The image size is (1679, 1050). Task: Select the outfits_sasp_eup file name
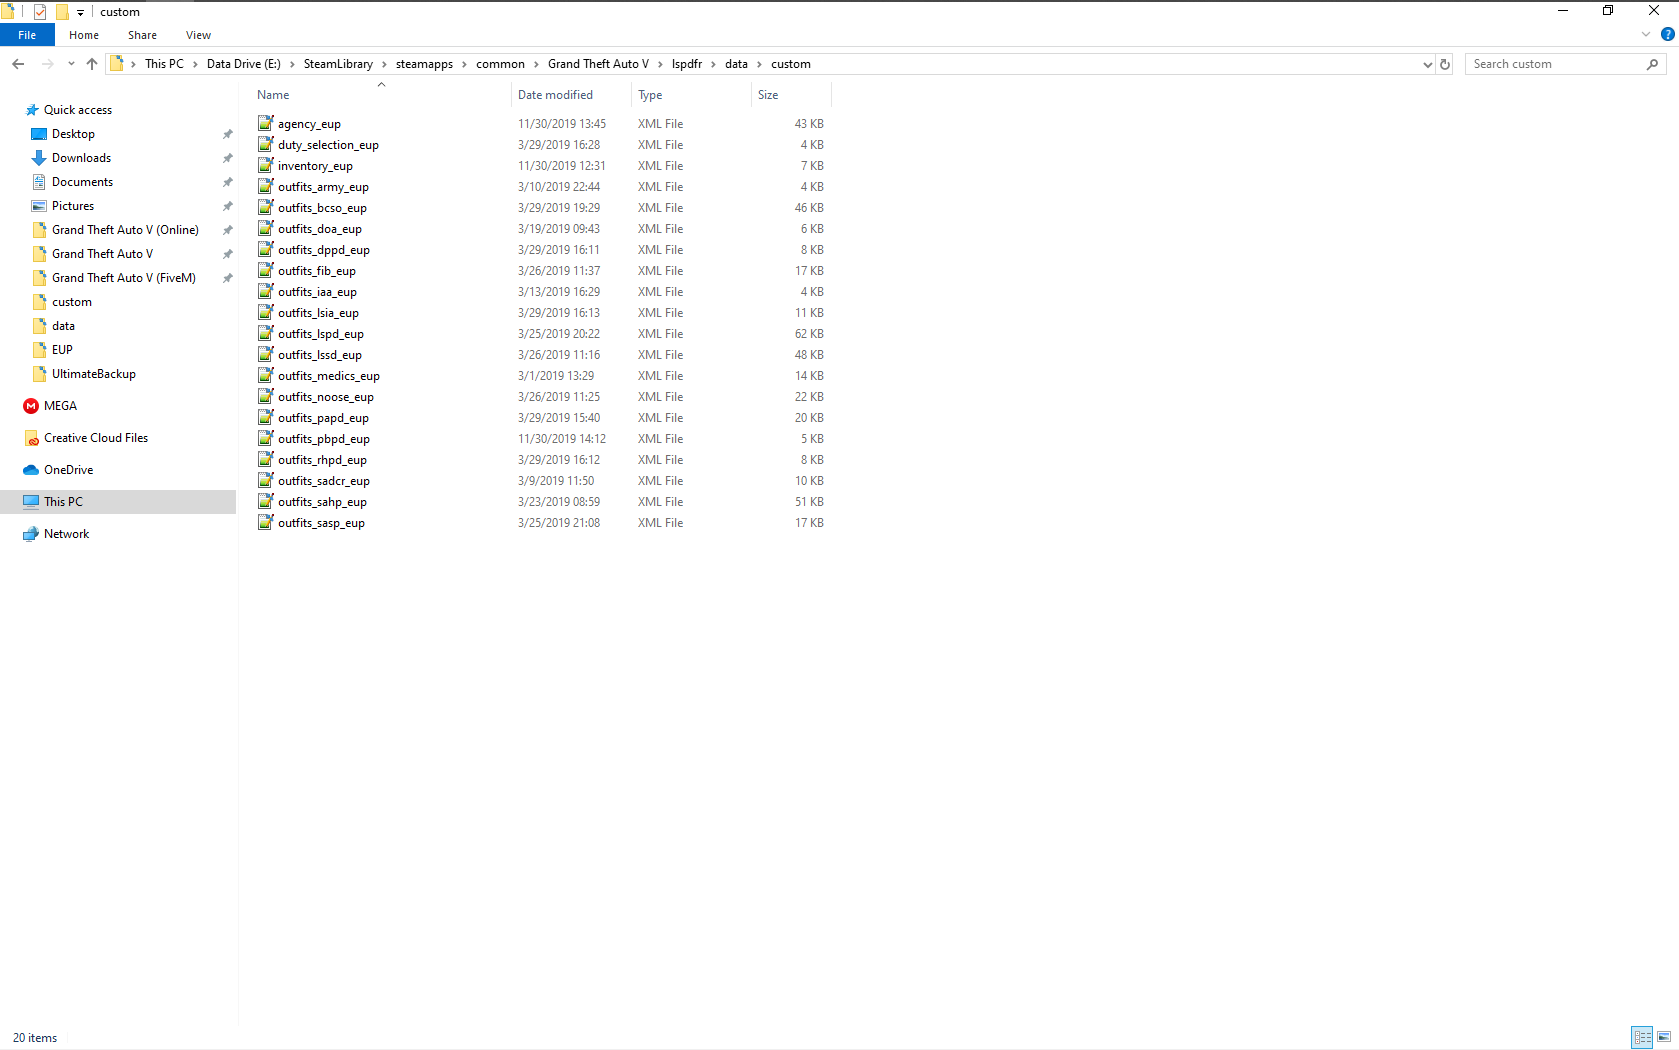click(x=321, y=523)
